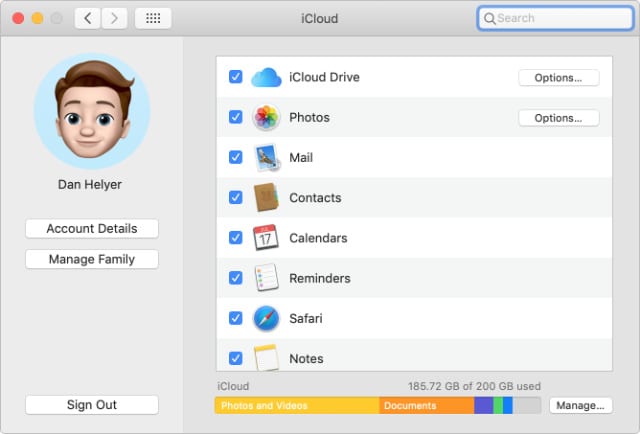Click the Notes row label
Screen dimensions: 640x434
(306, 359)
